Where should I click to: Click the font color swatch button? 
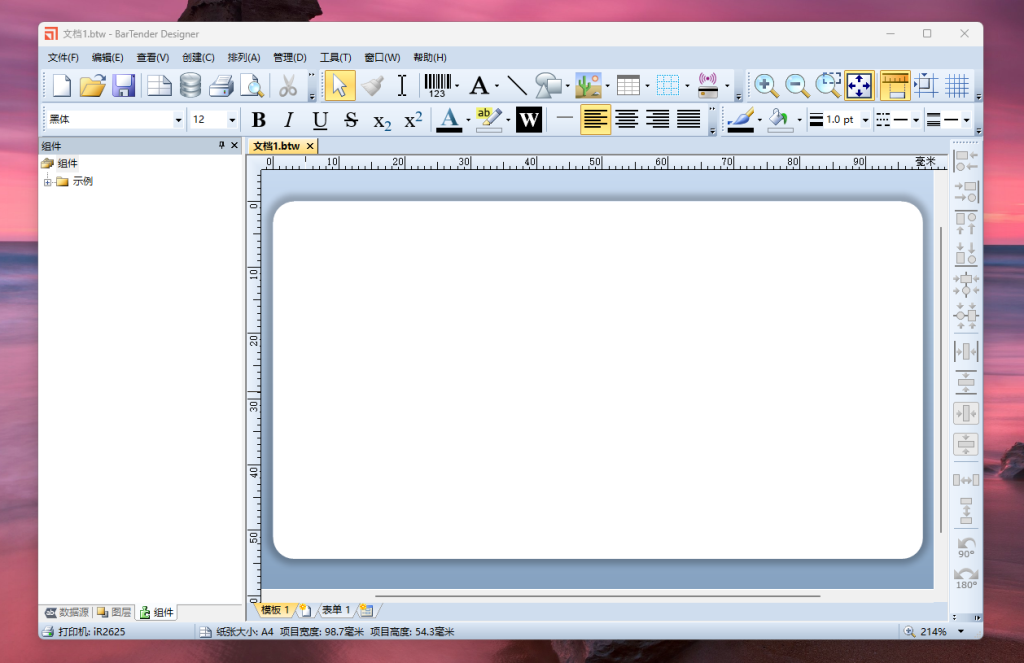pyautogui.click(x=449, y=120)
